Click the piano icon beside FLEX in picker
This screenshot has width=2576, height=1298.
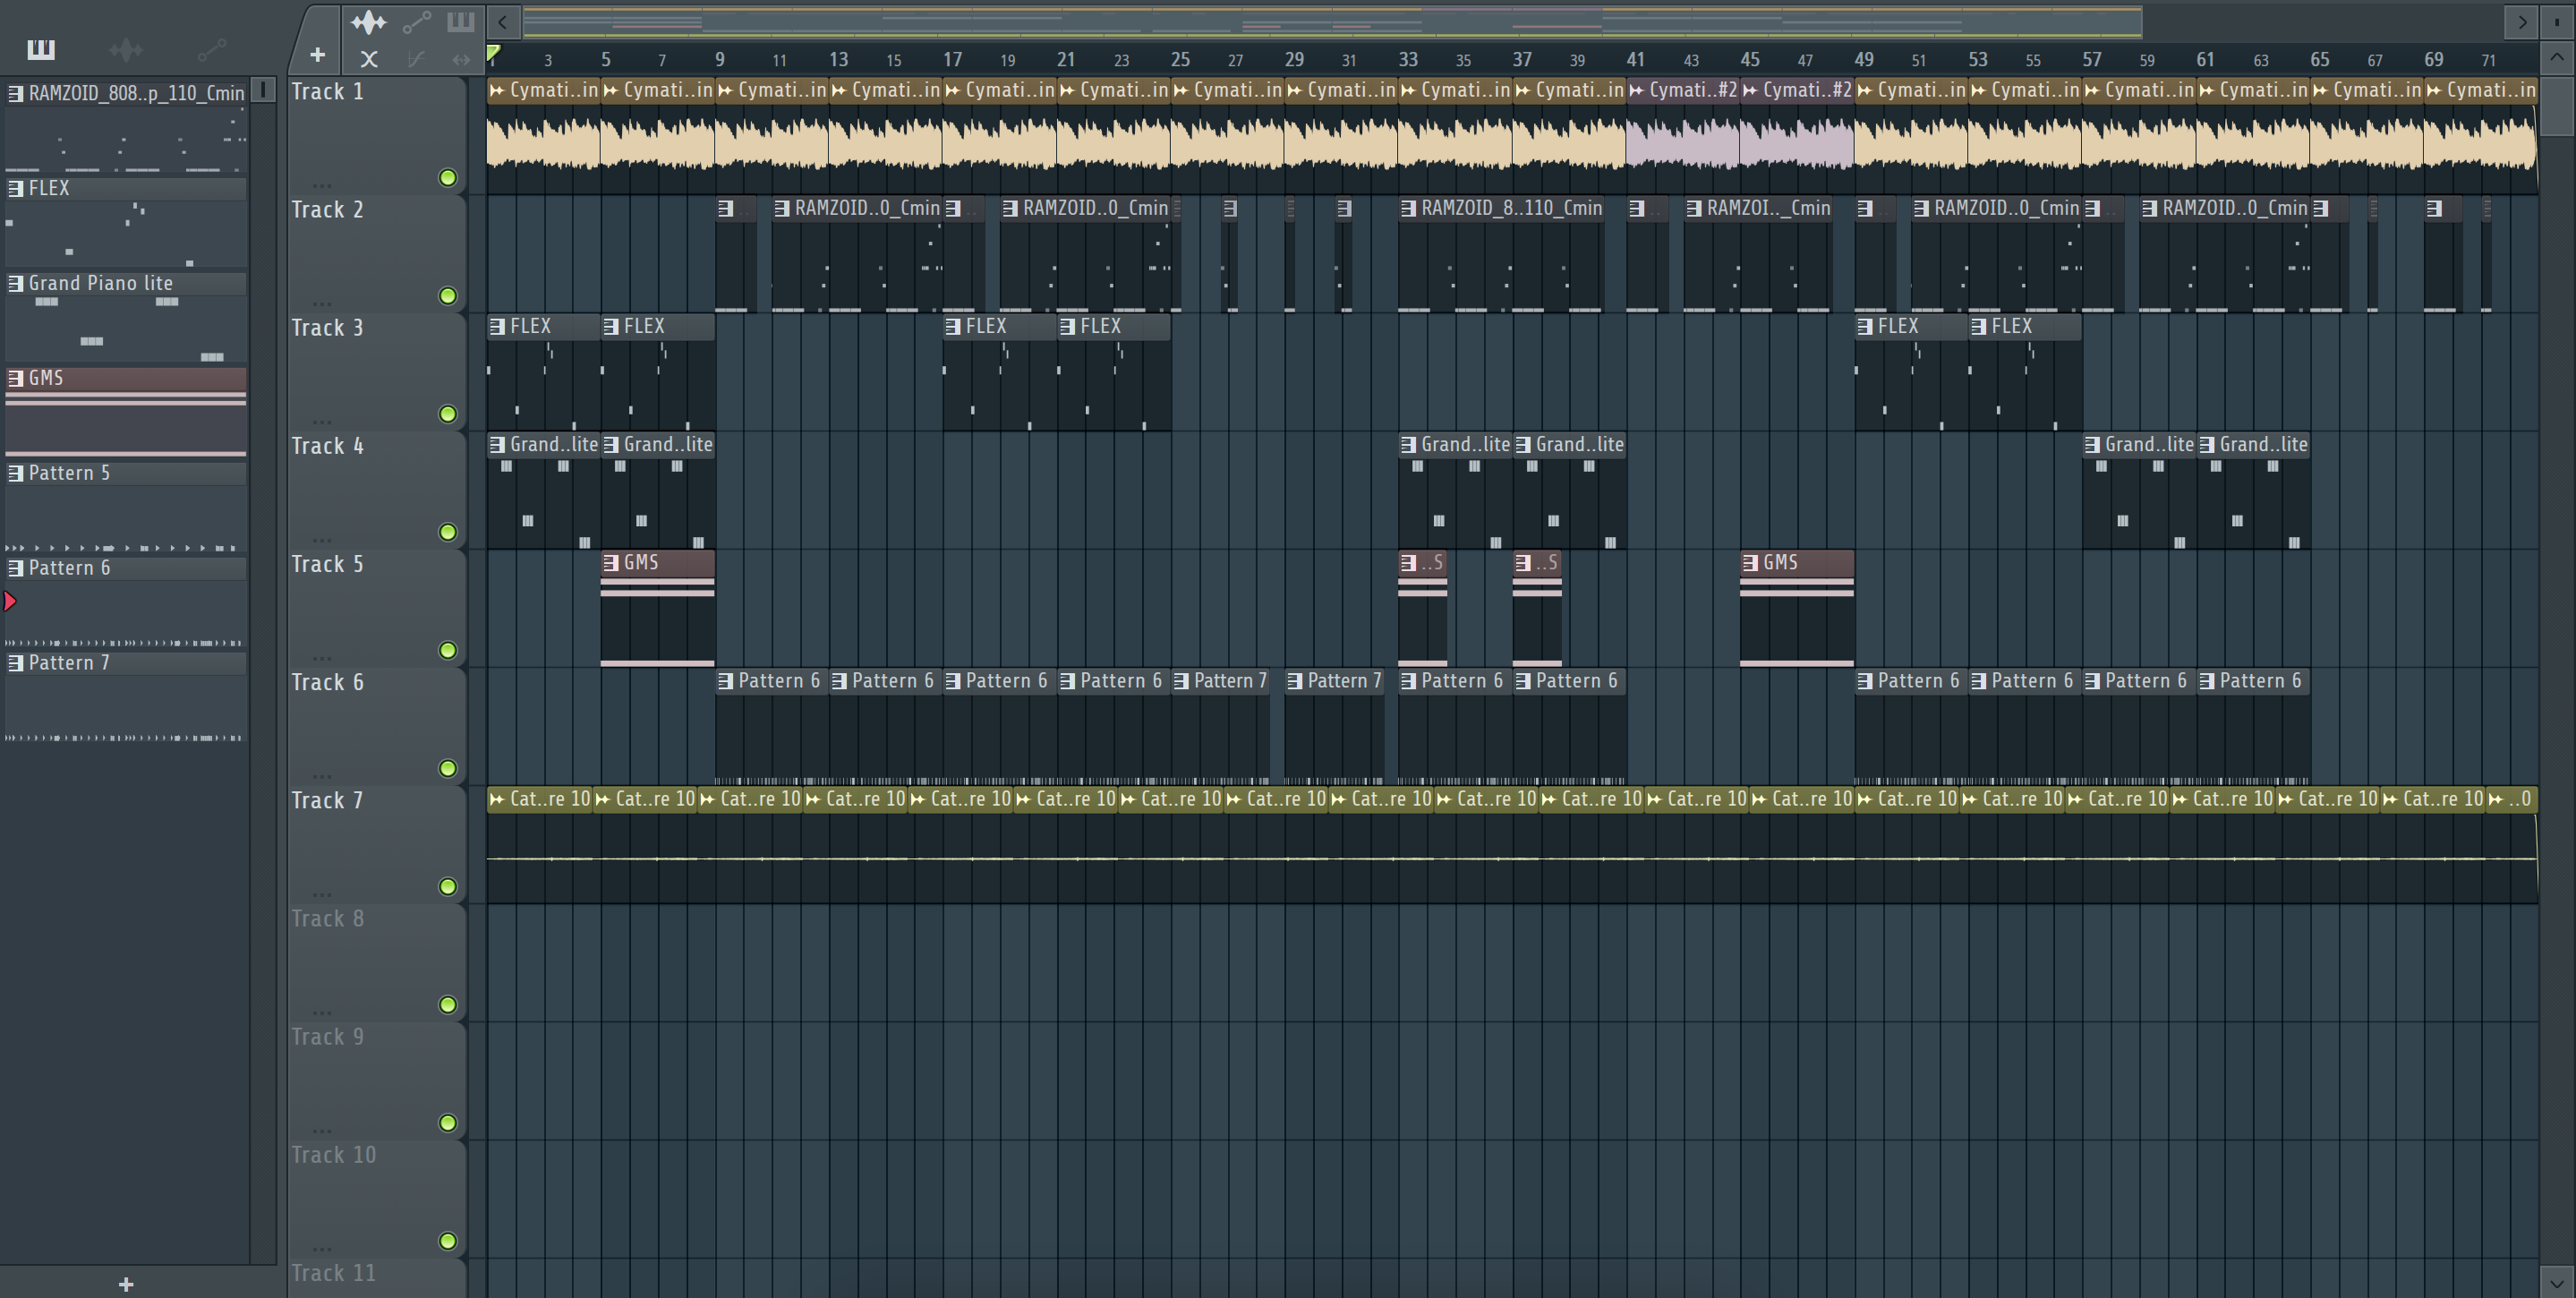pos(15,188)
